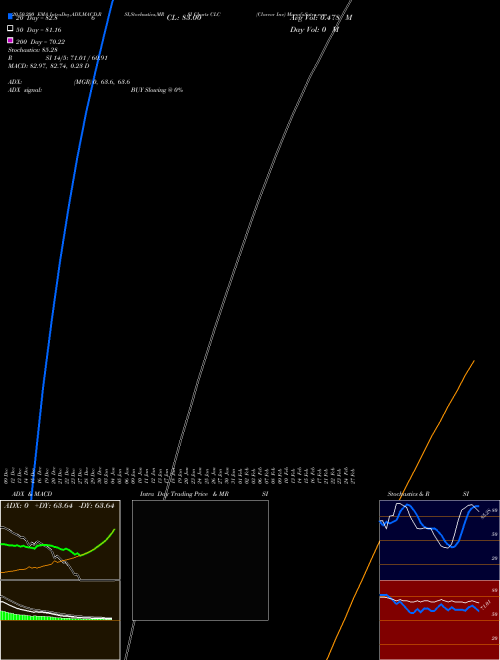Image resolution: width=500 pixels, height=660 pixels.
Task: Click the 'Stochastics: 83.28' readout
Action: pyautogui.click(x=33, y=50)
